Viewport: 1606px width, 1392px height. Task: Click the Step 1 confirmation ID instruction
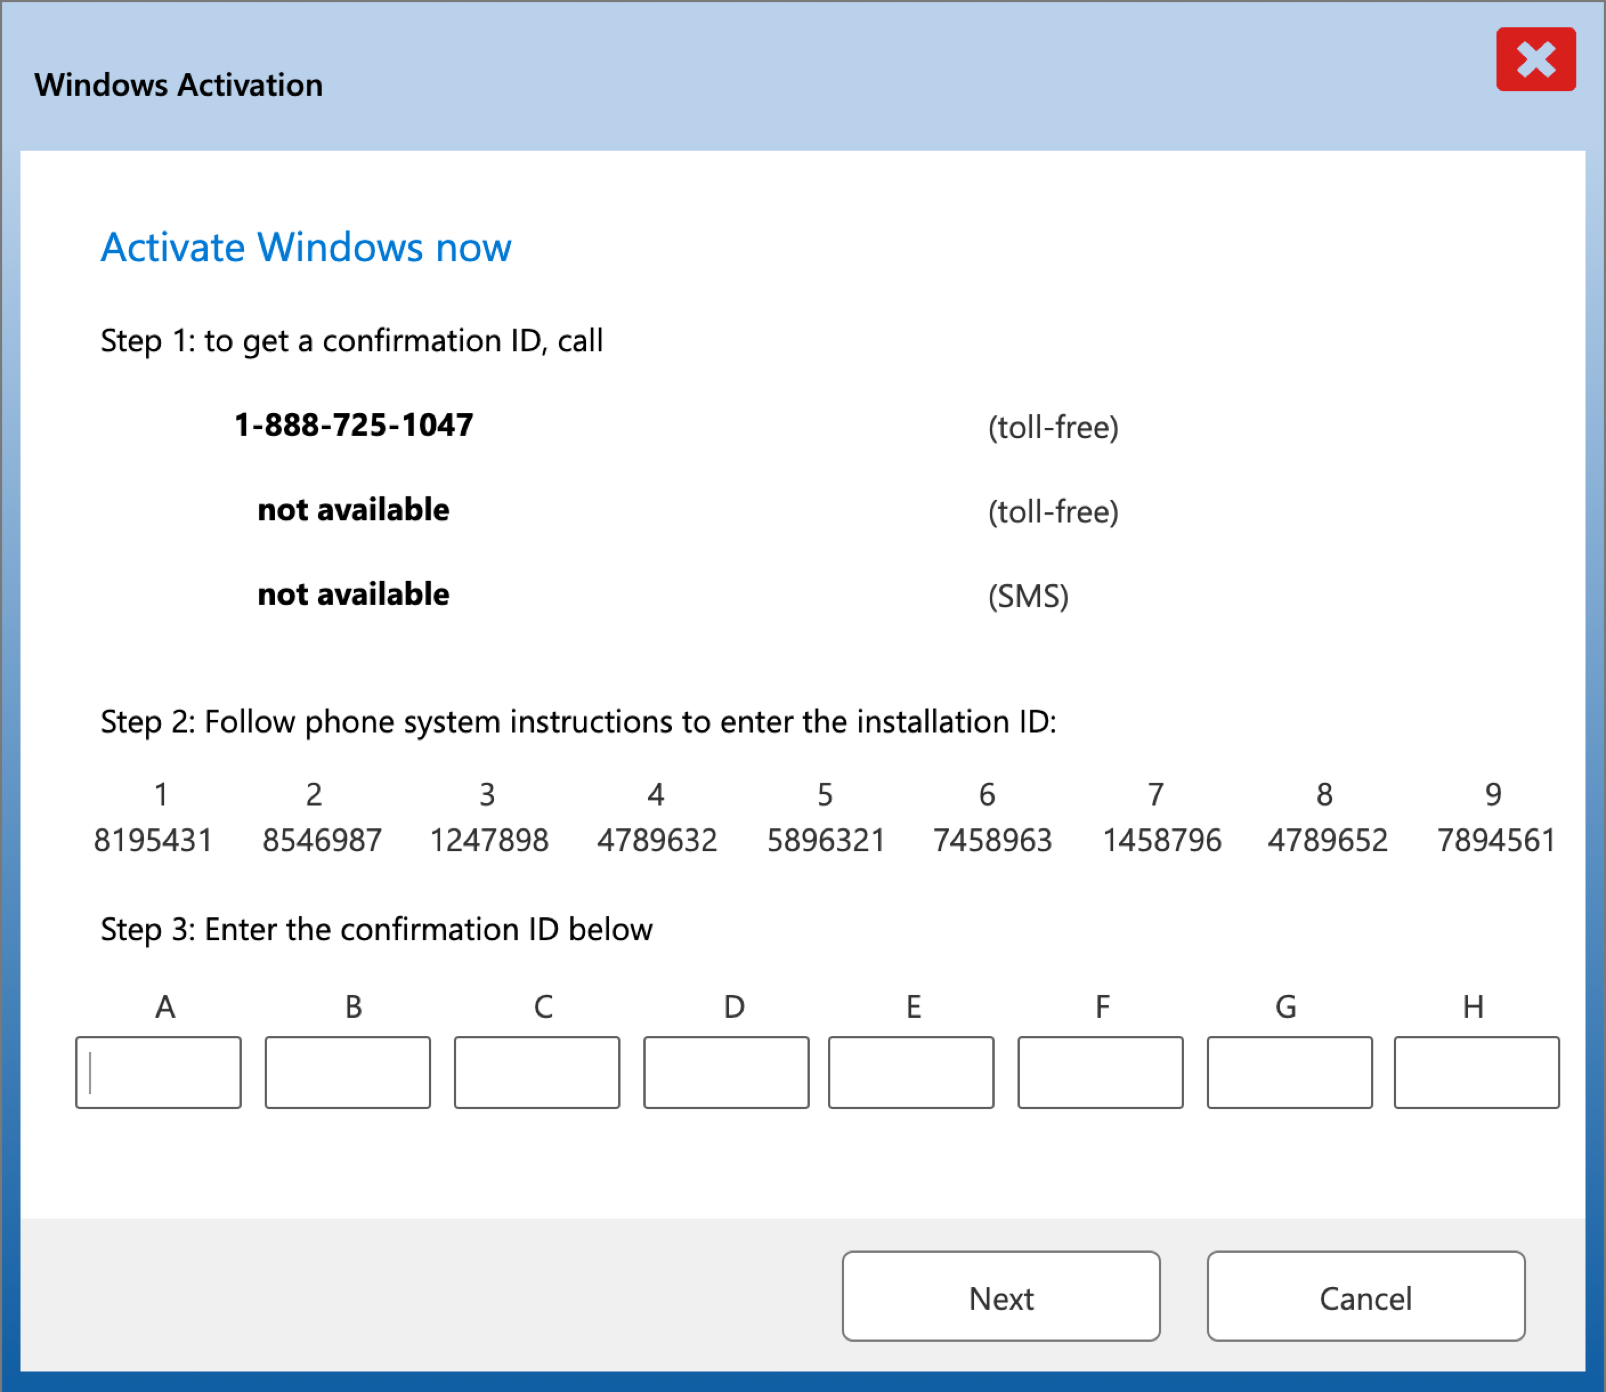(x=352, y=342)
